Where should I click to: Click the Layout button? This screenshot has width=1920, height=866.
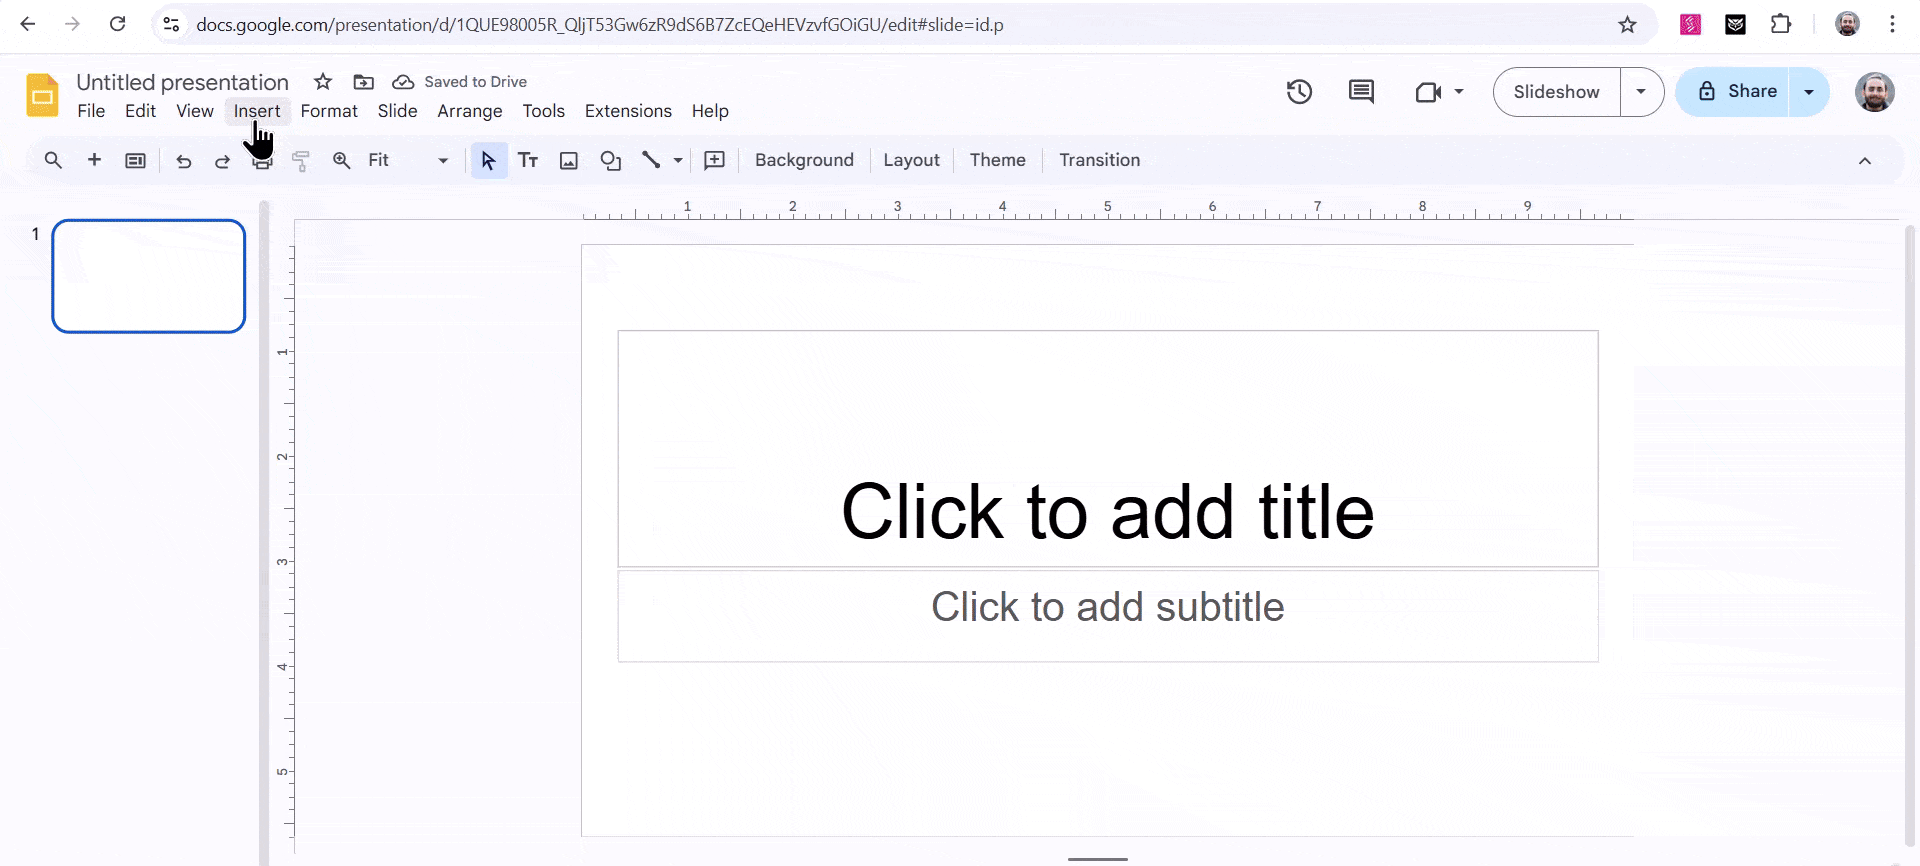coord(911,160)
